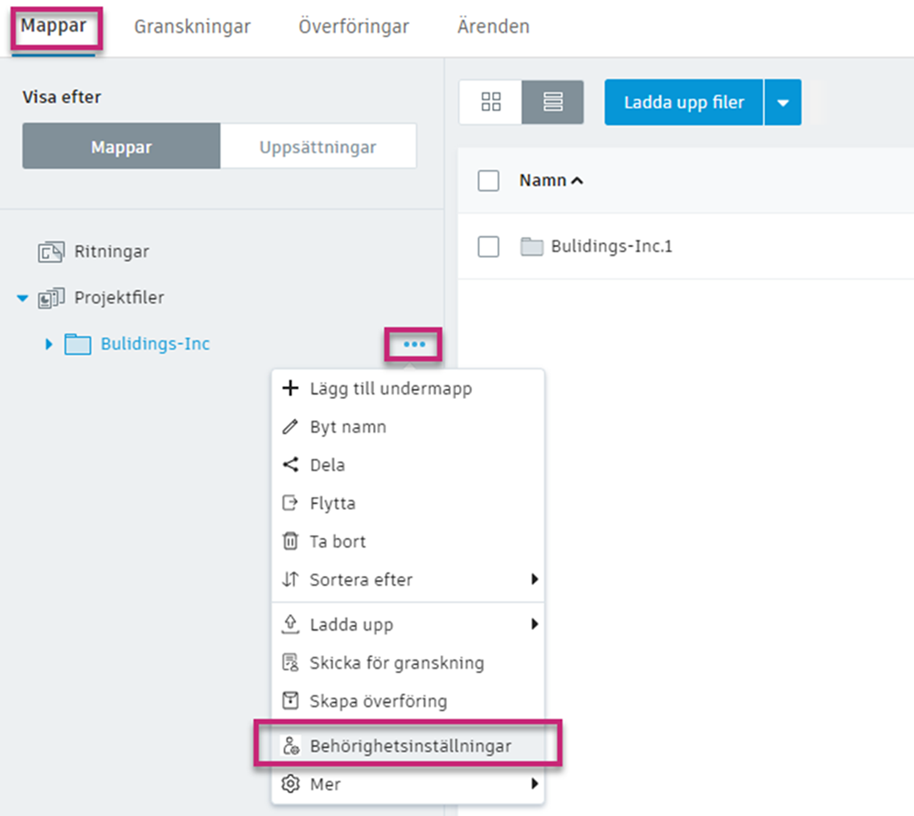Image resolution: width=914 pixels, height=816 pixels.
Task: Select Skapa överföring in the context menu
Action: (378, 701)
